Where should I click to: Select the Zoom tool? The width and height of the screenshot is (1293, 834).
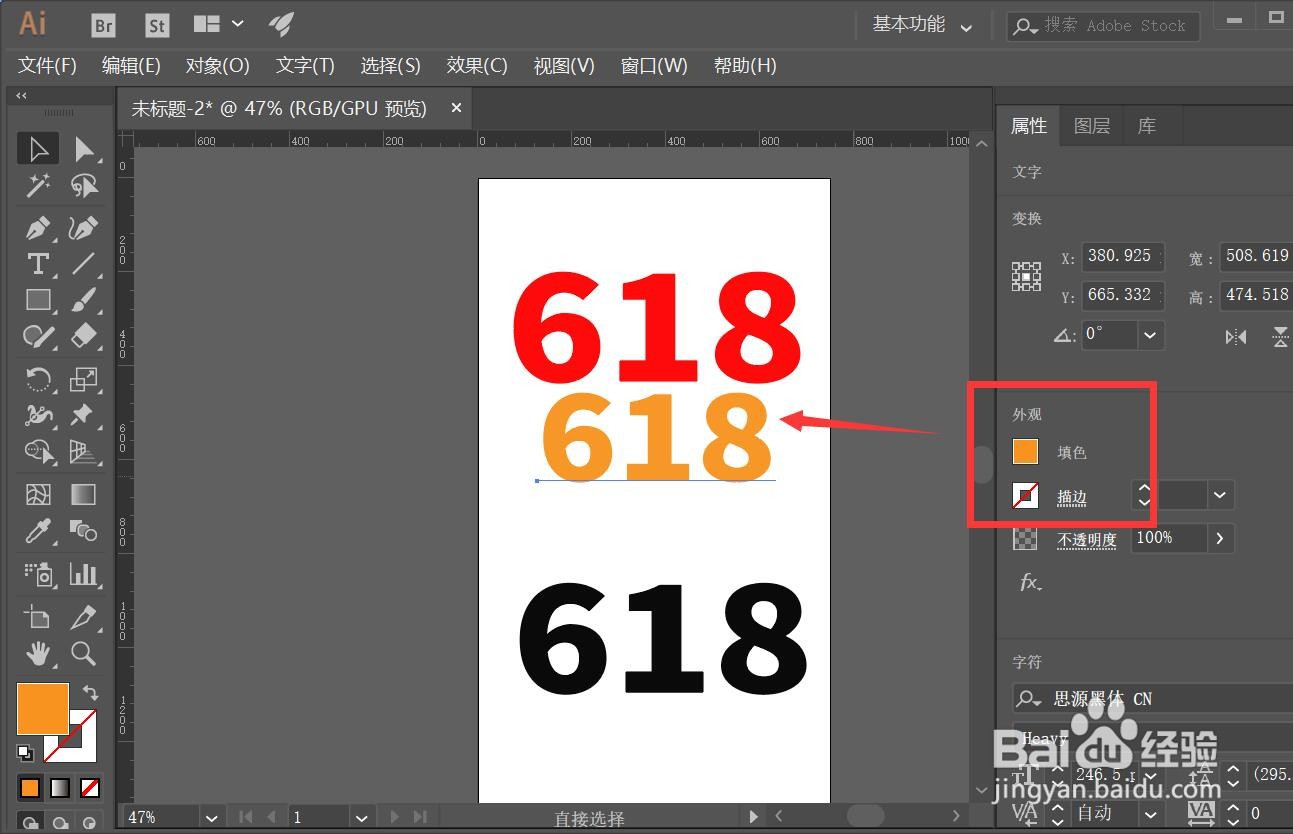click(84, 654)
